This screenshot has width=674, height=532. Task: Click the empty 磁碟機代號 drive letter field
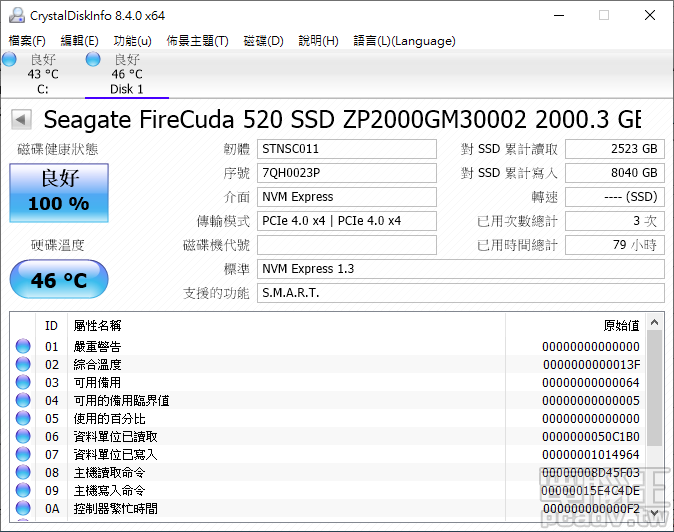[x=347, y=245]
